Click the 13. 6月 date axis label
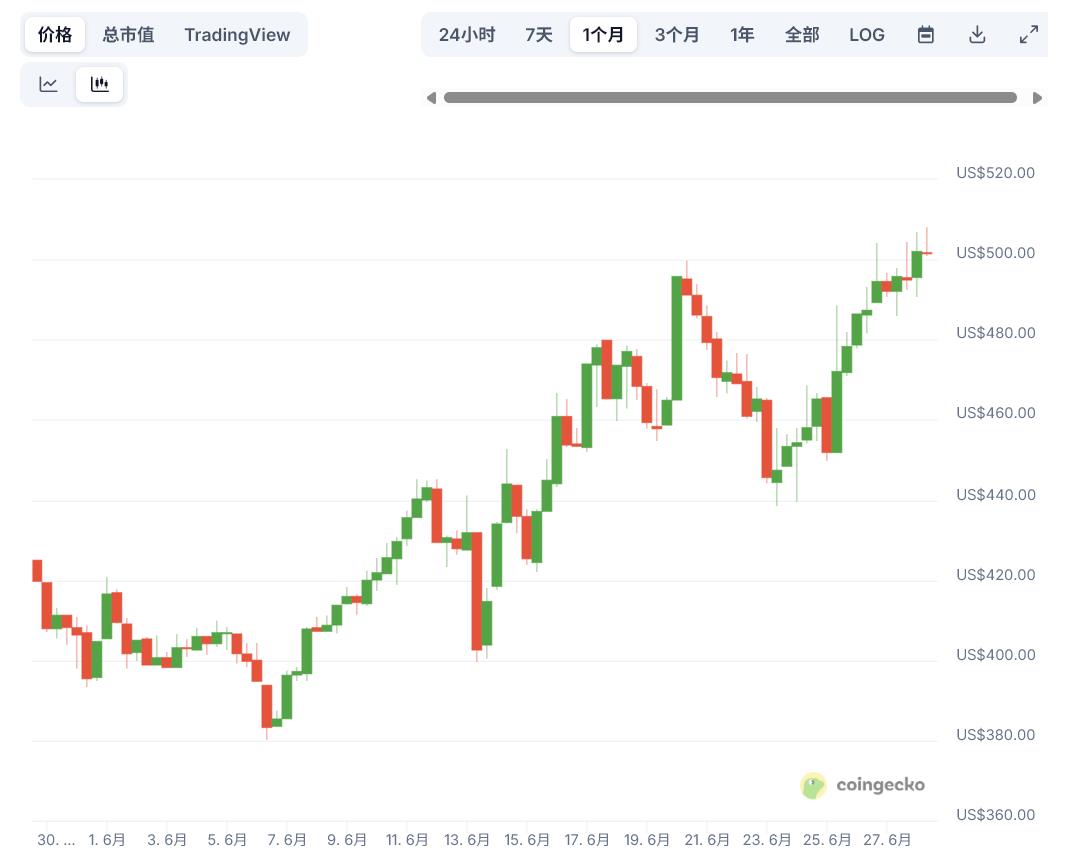1085x863 pixels. click(466, 840)
